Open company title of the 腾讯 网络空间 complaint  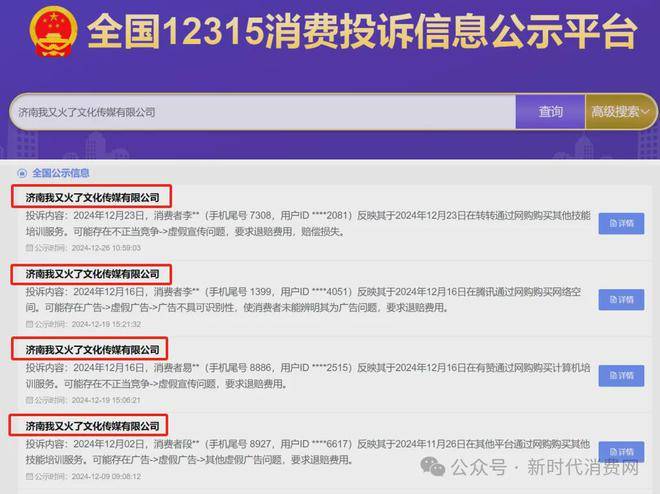pyautogui.click(x=92, y=273)
